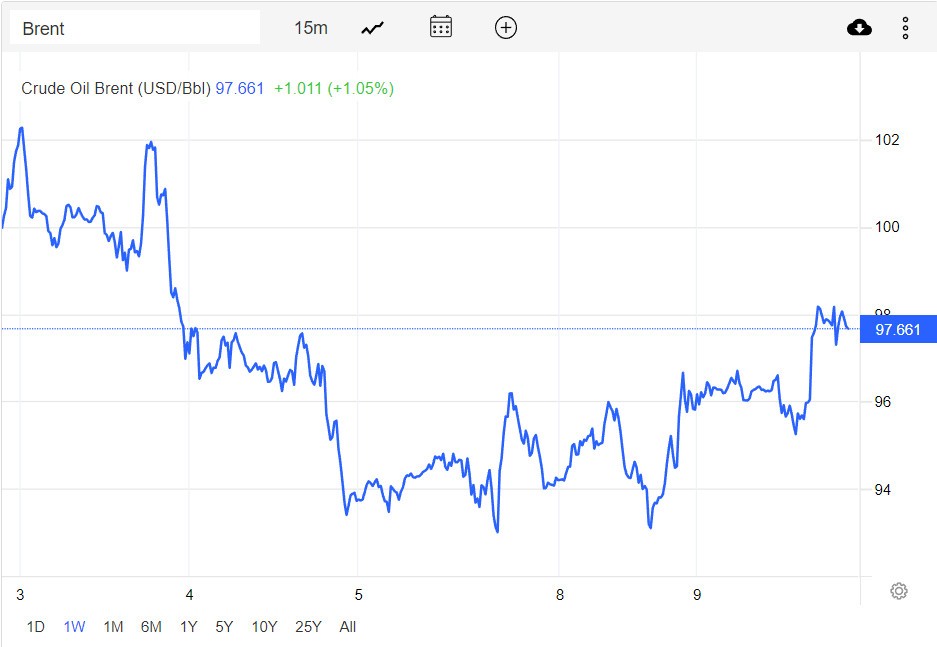The width and height of the screenshot is (937, 647).
Task: Open chart settings gear icon
Action: pos(898,591)
